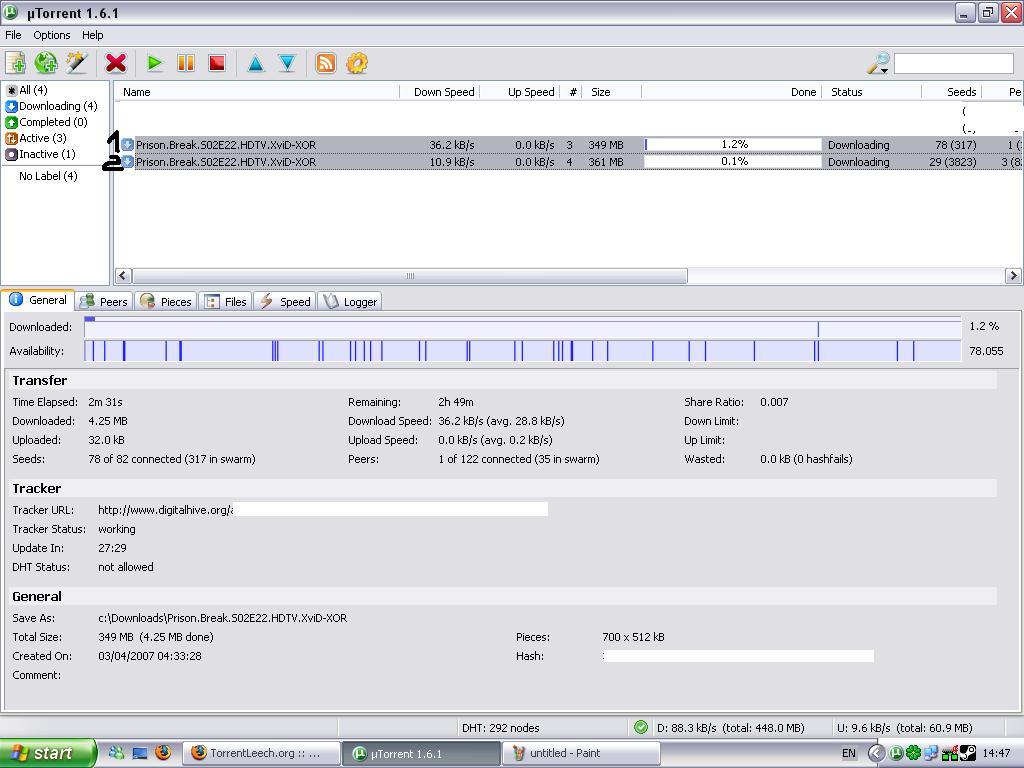
Task: Open the Logger tab
Action: 350,301
